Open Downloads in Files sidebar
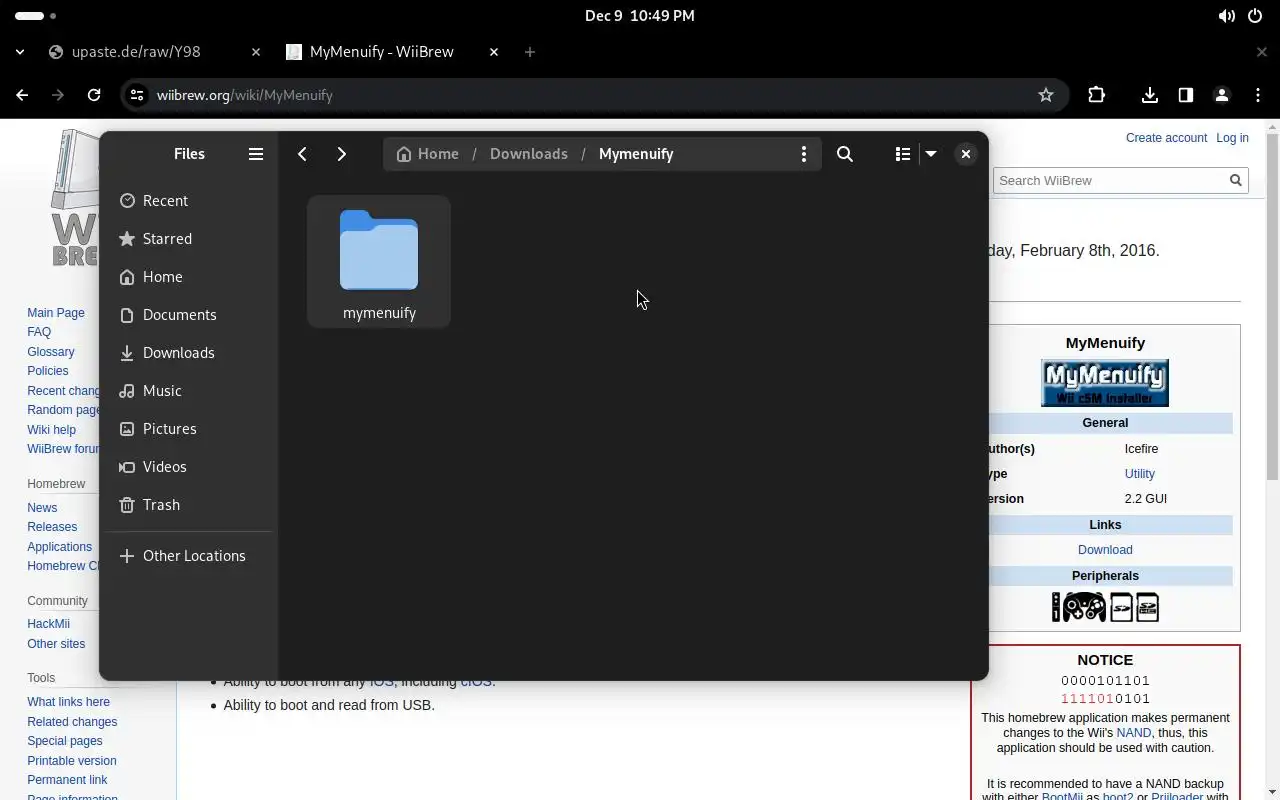Viewport: 1280px width, 800px height. [x=189, y=353]
